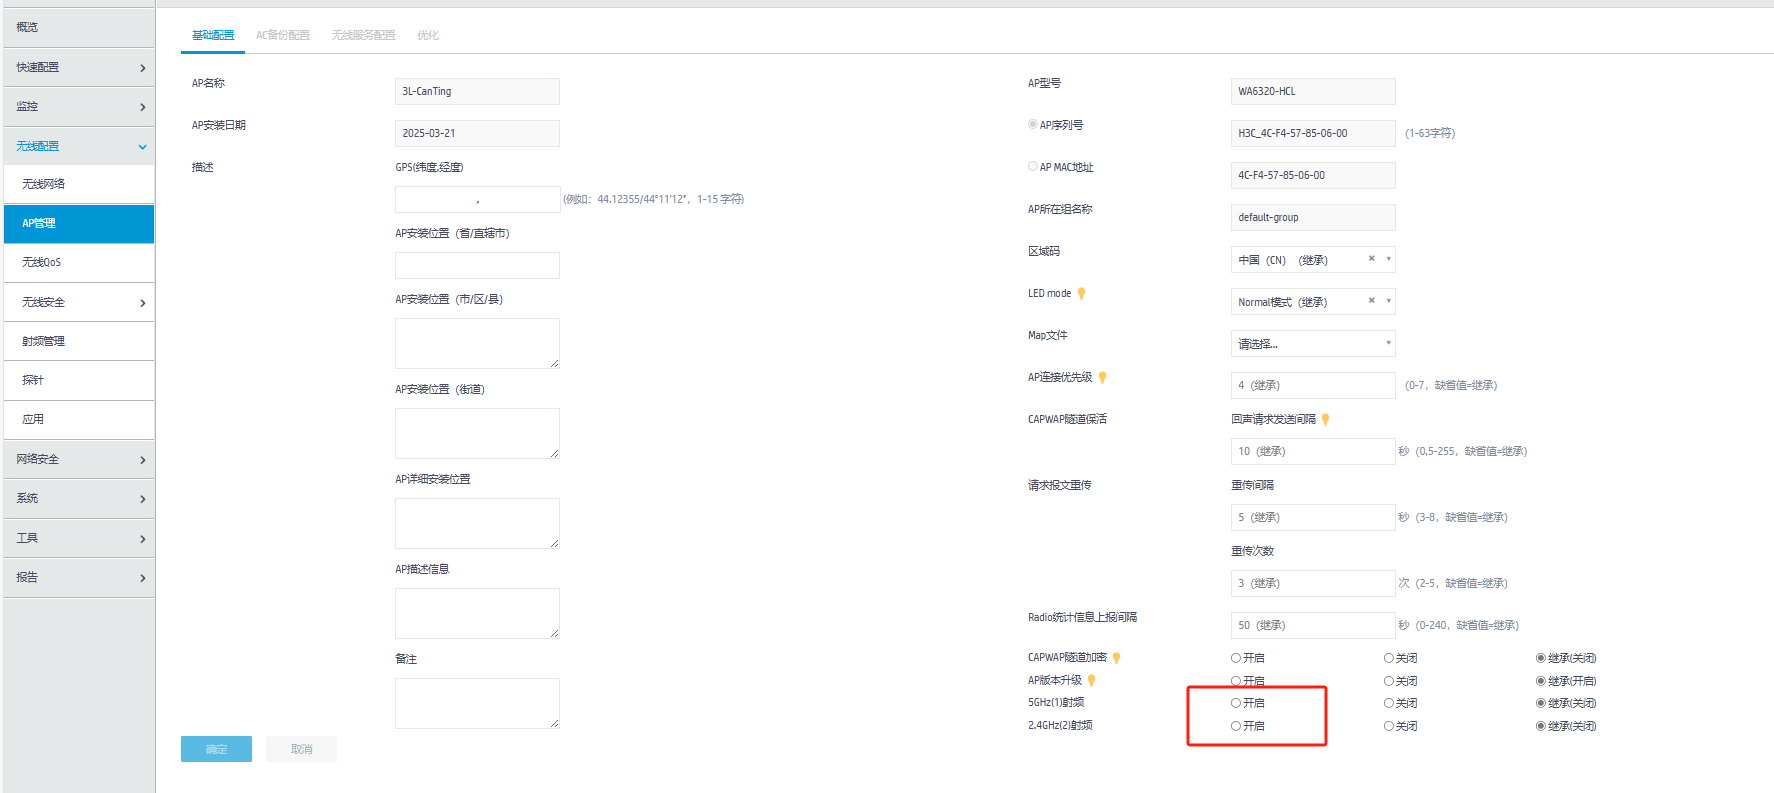Click the AP所在组名称 field
Viewport: 1774px width, 793px height.
(x=1313, y=217)
